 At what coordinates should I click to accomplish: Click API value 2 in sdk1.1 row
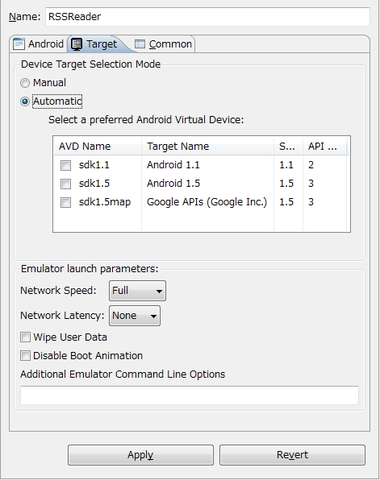pyautogui.click(x=311, y=165)
